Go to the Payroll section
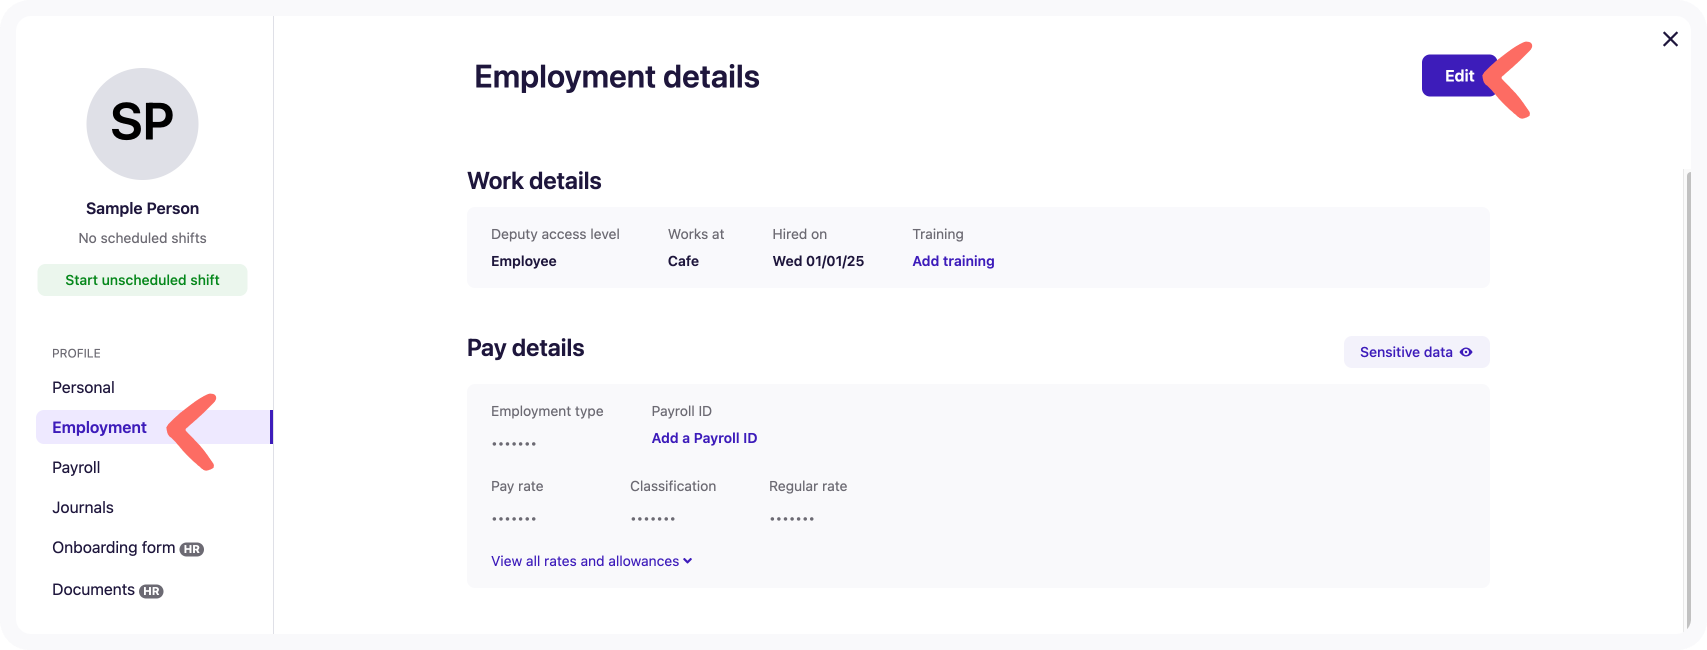The image size is (1707, 650). tap(76, 467)
